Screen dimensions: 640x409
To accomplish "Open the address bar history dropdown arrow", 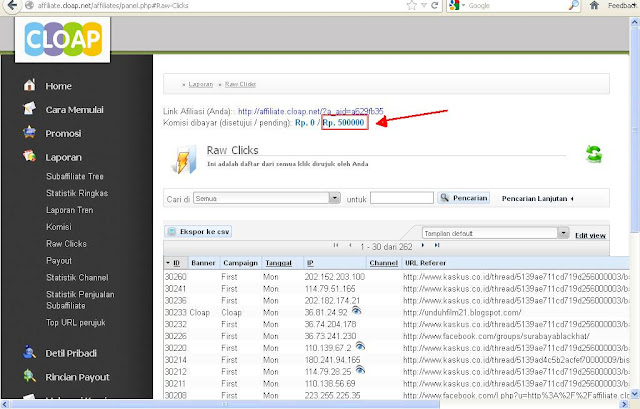I will tap(424, 5).
